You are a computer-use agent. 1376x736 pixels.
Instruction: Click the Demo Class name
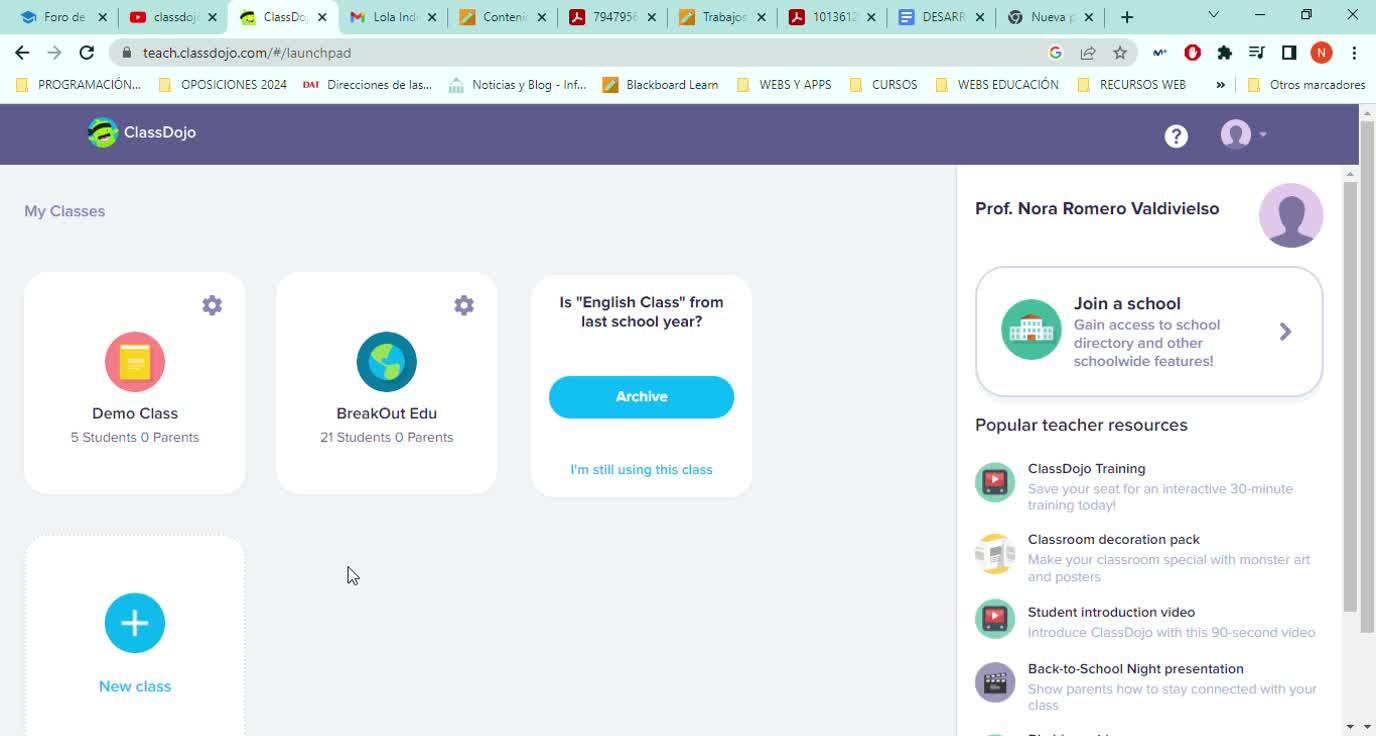pyautogui.click(x=135, y=414)
